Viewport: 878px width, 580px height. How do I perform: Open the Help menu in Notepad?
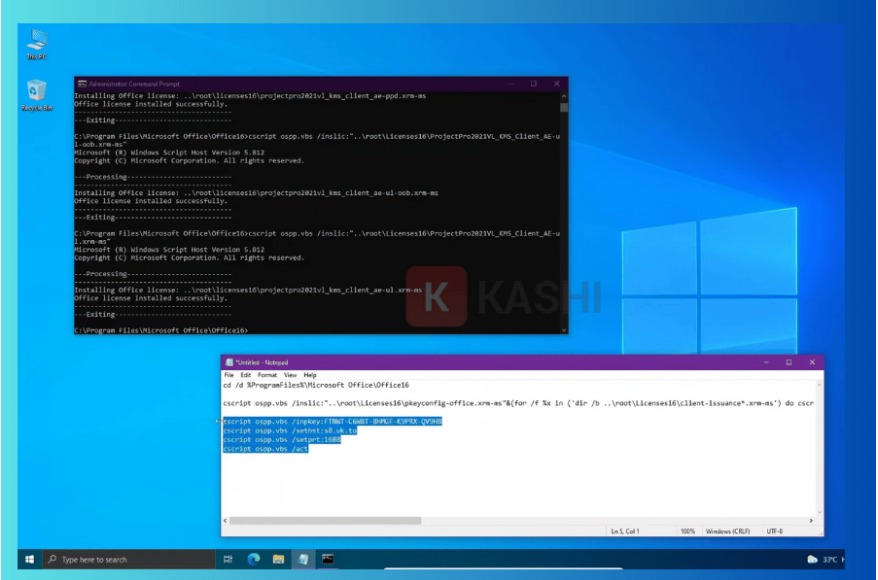pyautogui.click(x=310, y=375)
